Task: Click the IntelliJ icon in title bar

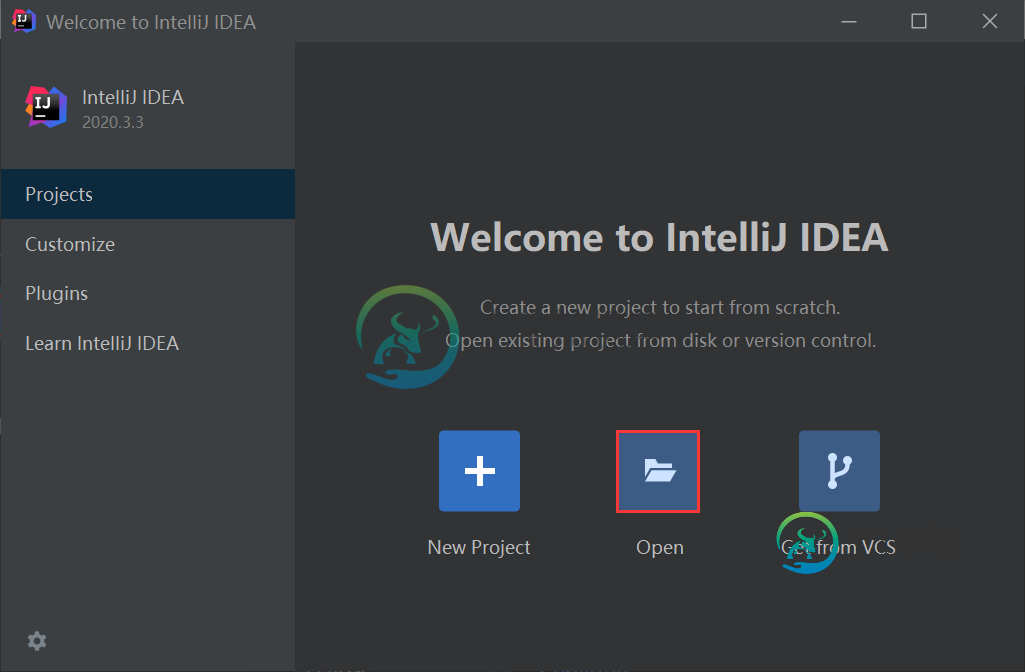Action: coord(24,21)
